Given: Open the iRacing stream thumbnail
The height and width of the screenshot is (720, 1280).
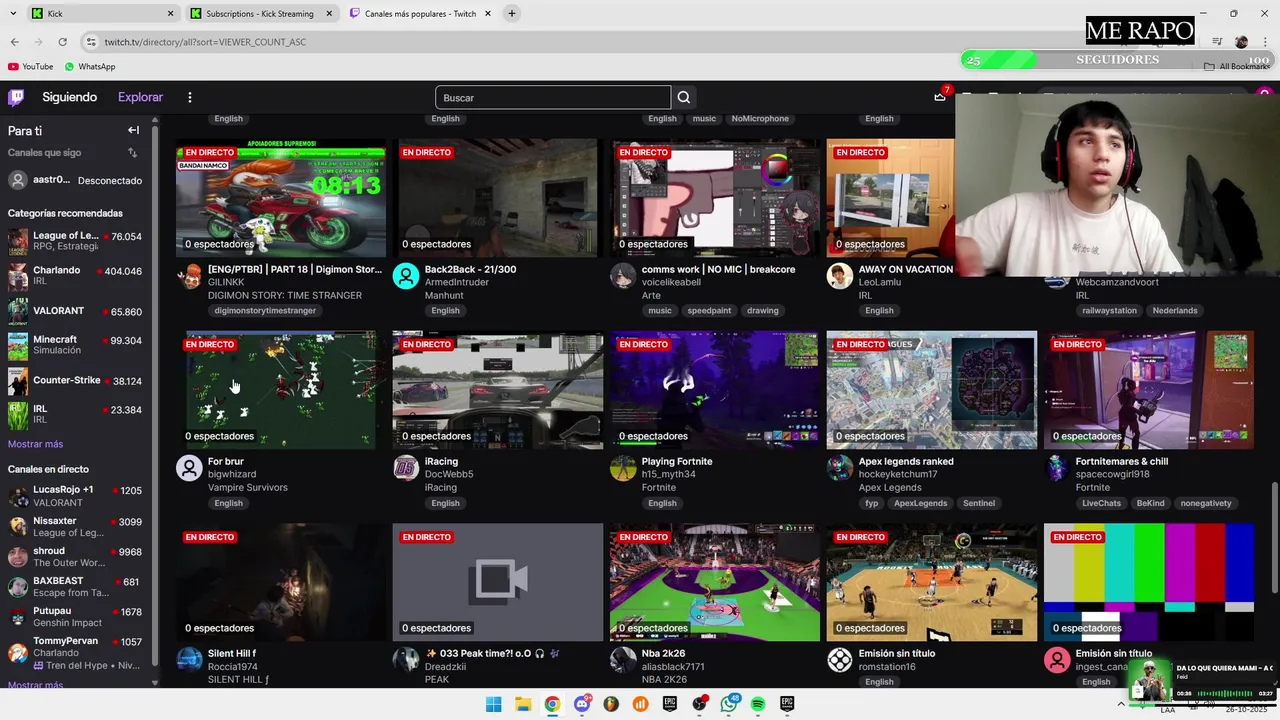Looking at the screenshot, I should tap(498, 390).
